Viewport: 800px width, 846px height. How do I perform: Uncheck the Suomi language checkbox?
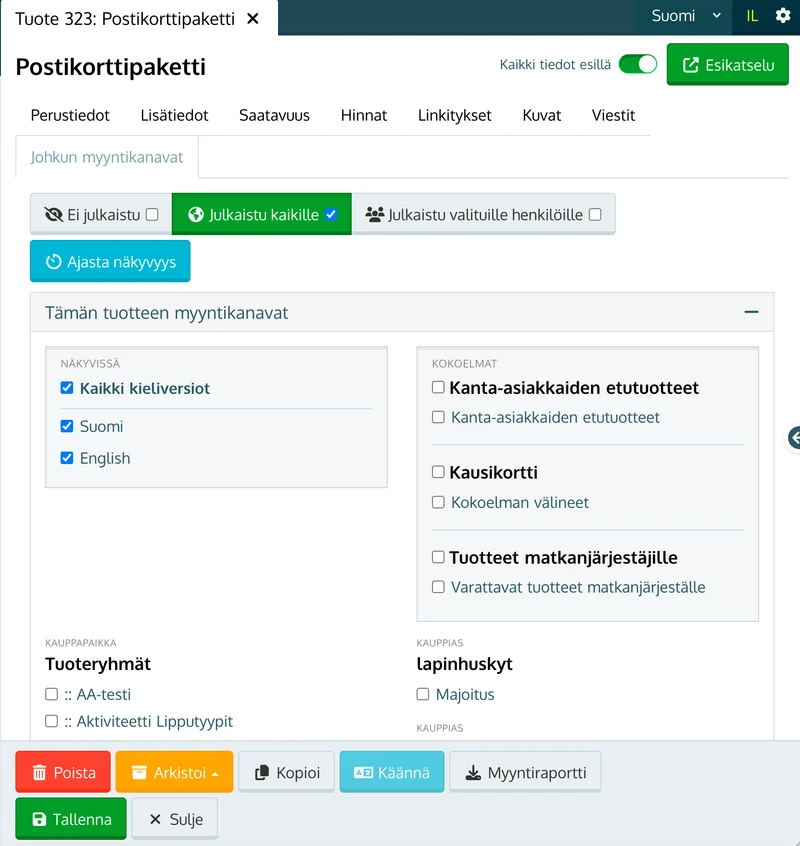coord(67,426)
